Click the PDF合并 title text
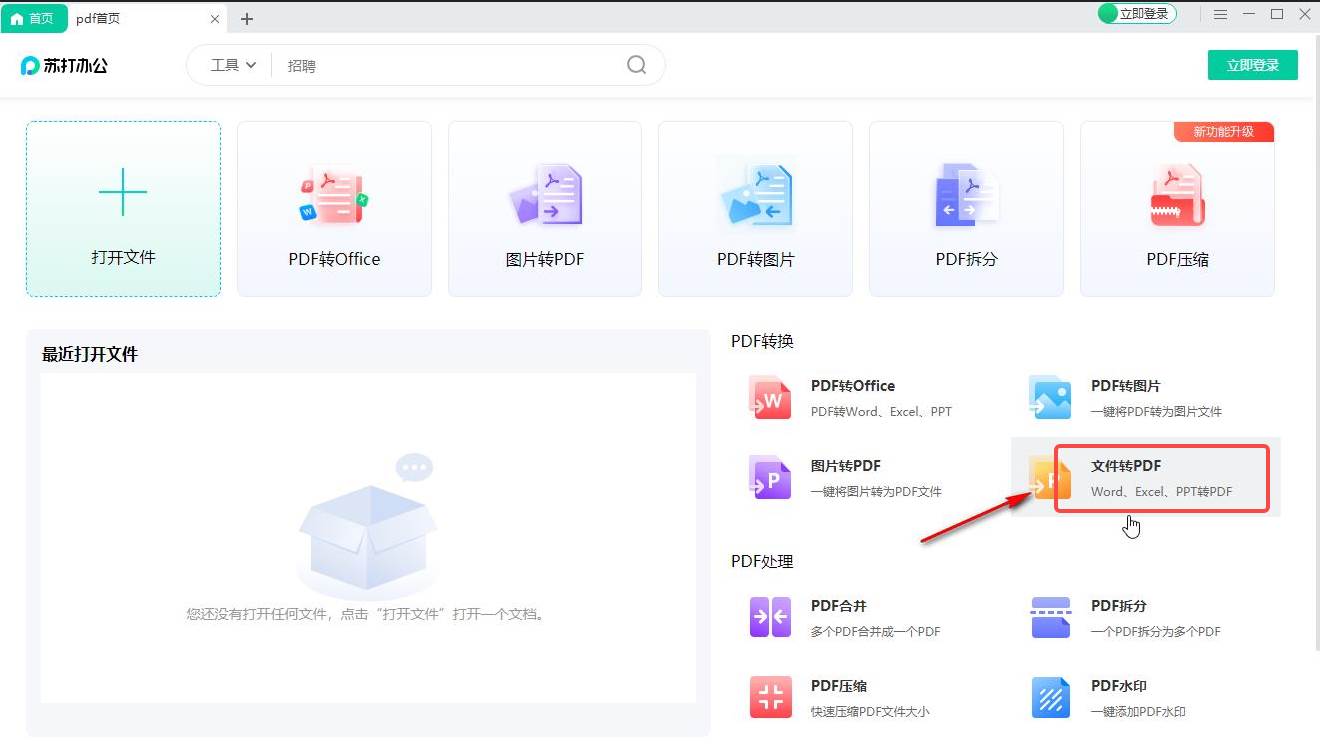 click(x=839, y=606)
